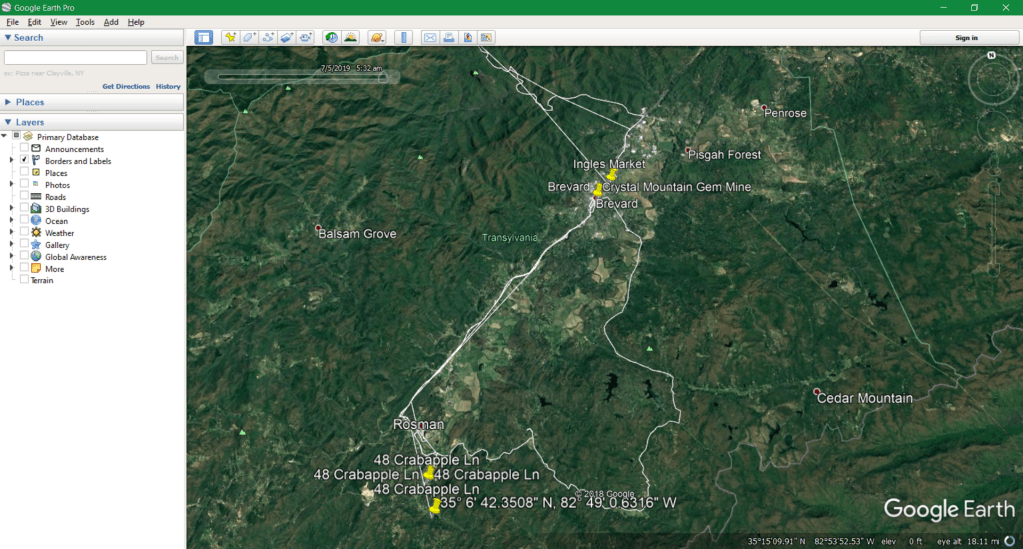Show the ruler measurement tool
The height and width of the screenshot is (549, 1023).
404,38
